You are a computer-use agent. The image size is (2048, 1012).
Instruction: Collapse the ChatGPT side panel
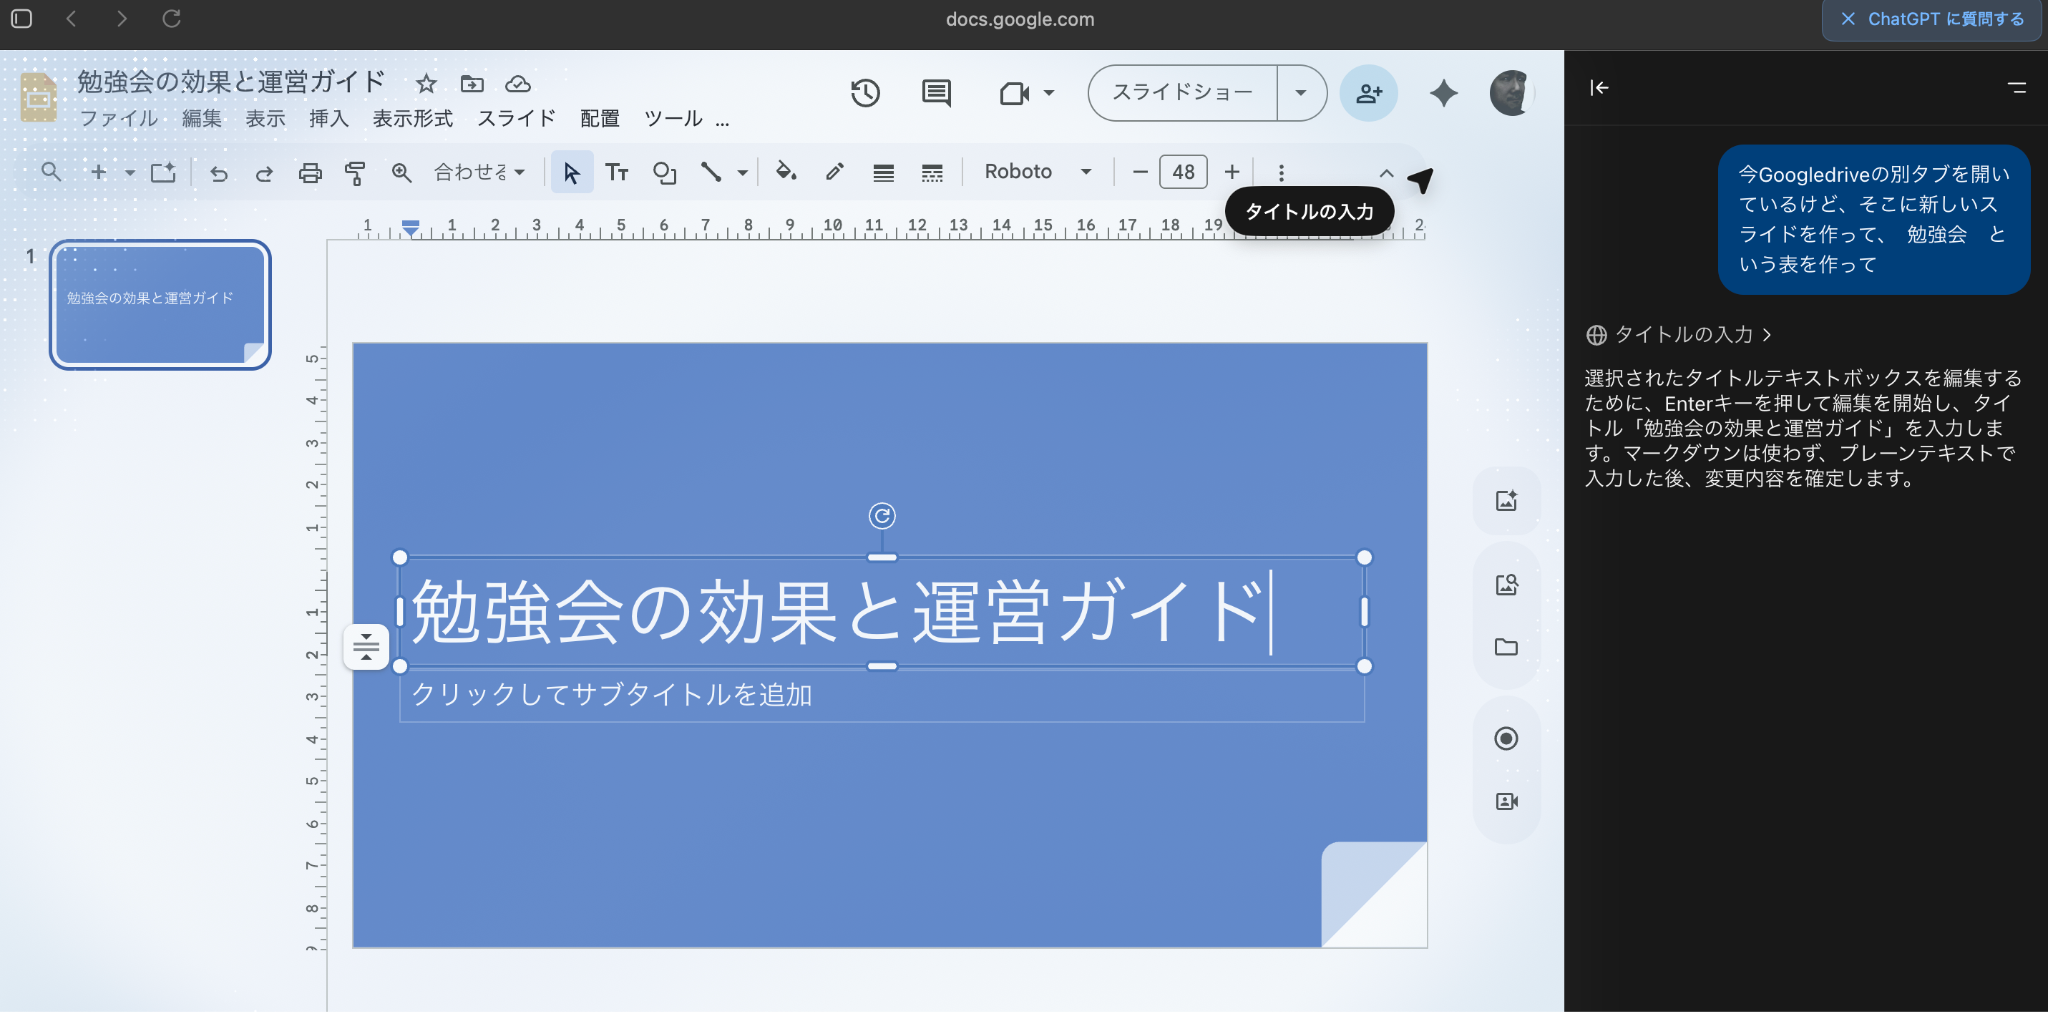(x=1599, y=88)
